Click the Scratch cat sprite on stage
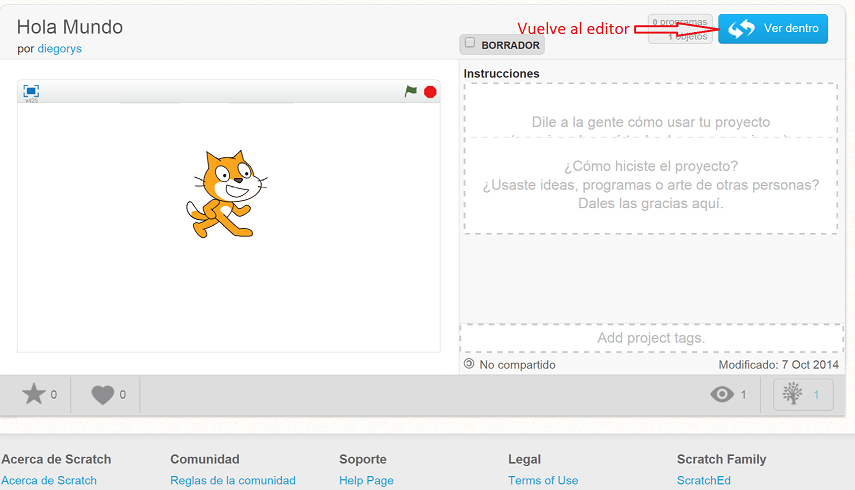This screenshot has width=855, height=490. (x=226, y=193)
